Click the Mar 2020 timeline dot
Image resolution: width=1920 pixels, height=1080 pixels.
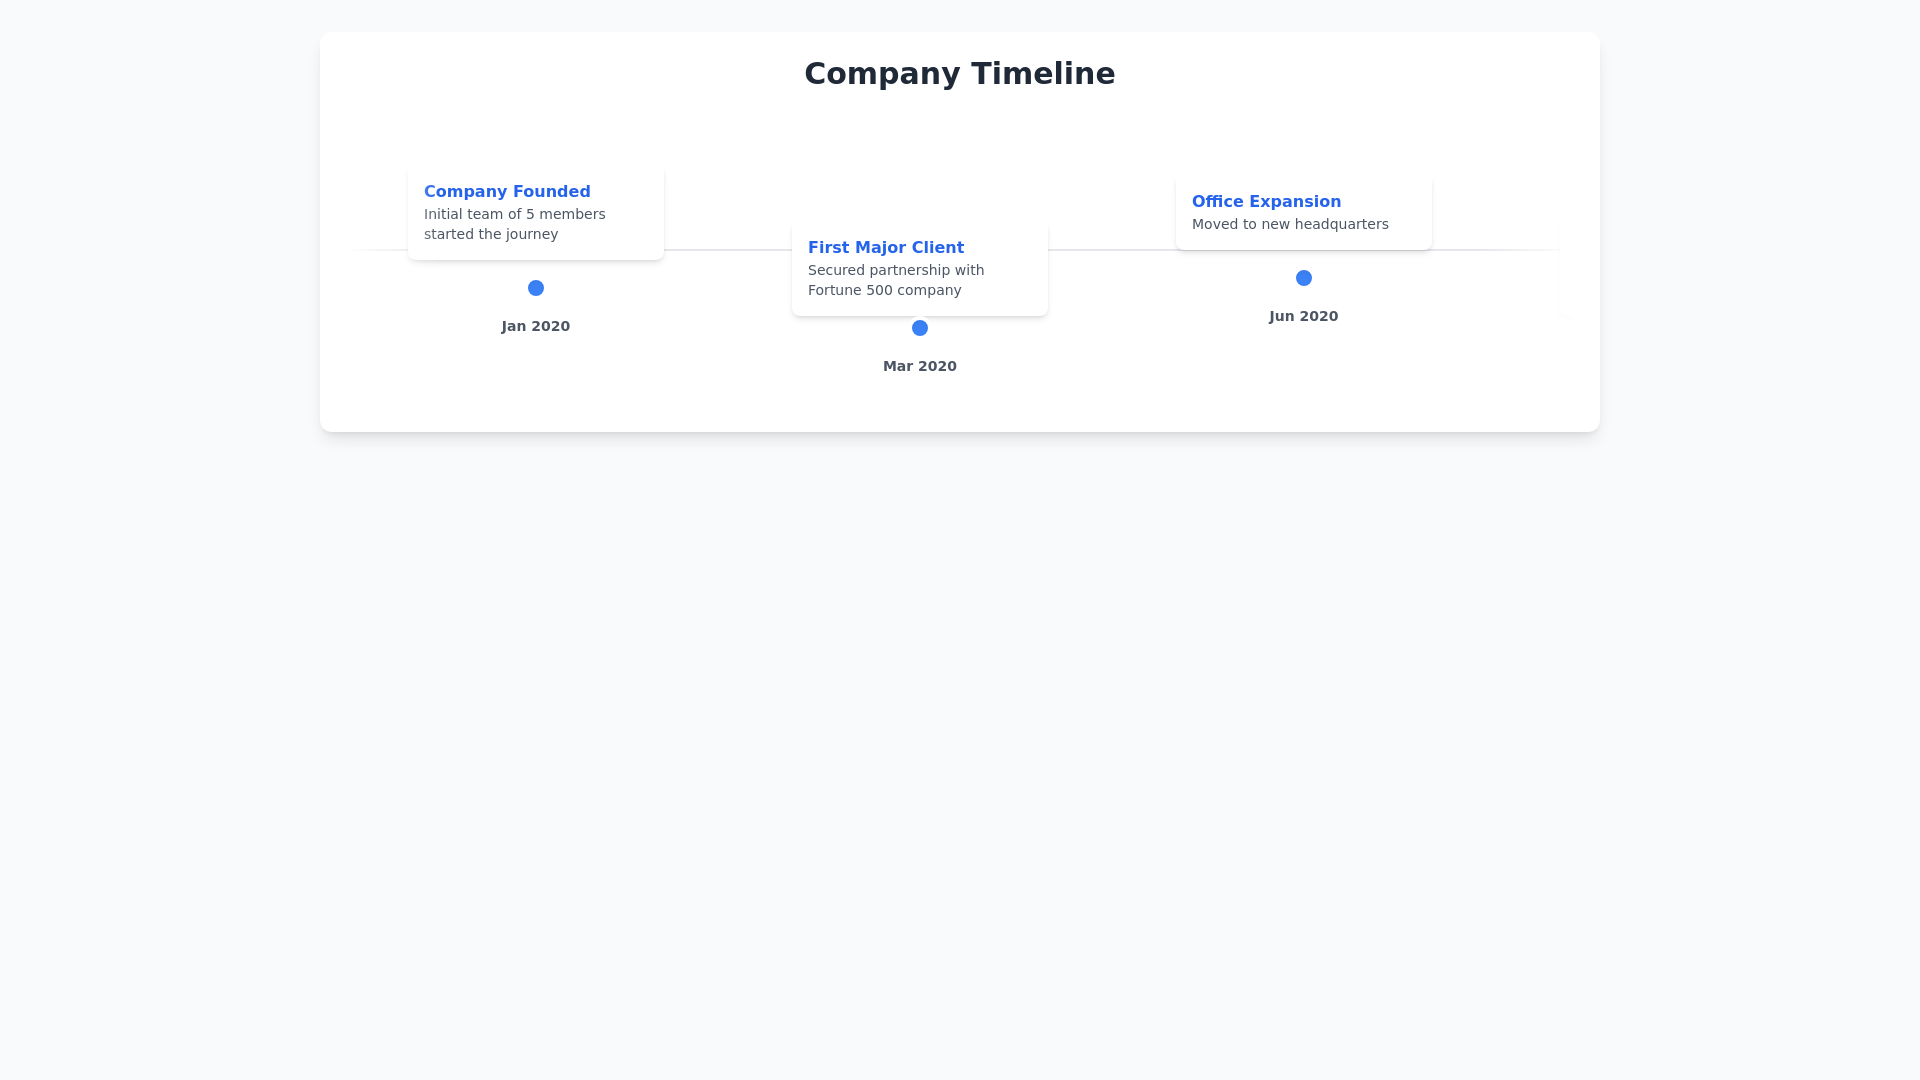(x=919, y=327)
